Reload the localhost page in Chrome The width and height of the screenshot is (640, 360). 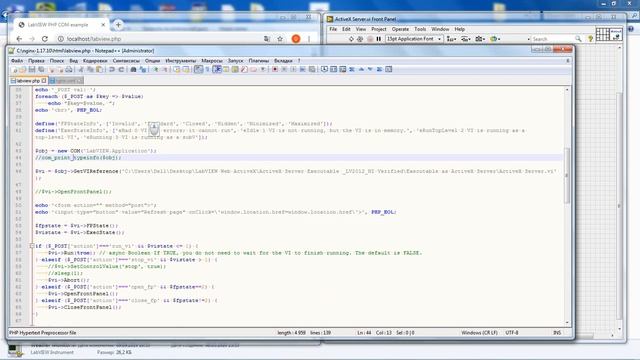click(45, 39)
